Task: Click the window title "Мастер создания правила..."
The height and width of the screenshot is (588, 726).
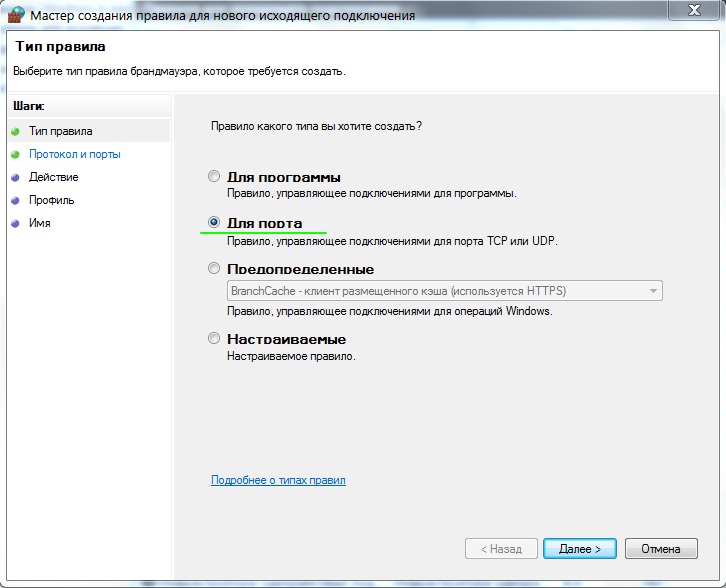Action: pyautogui.click(x=223, y=15)
